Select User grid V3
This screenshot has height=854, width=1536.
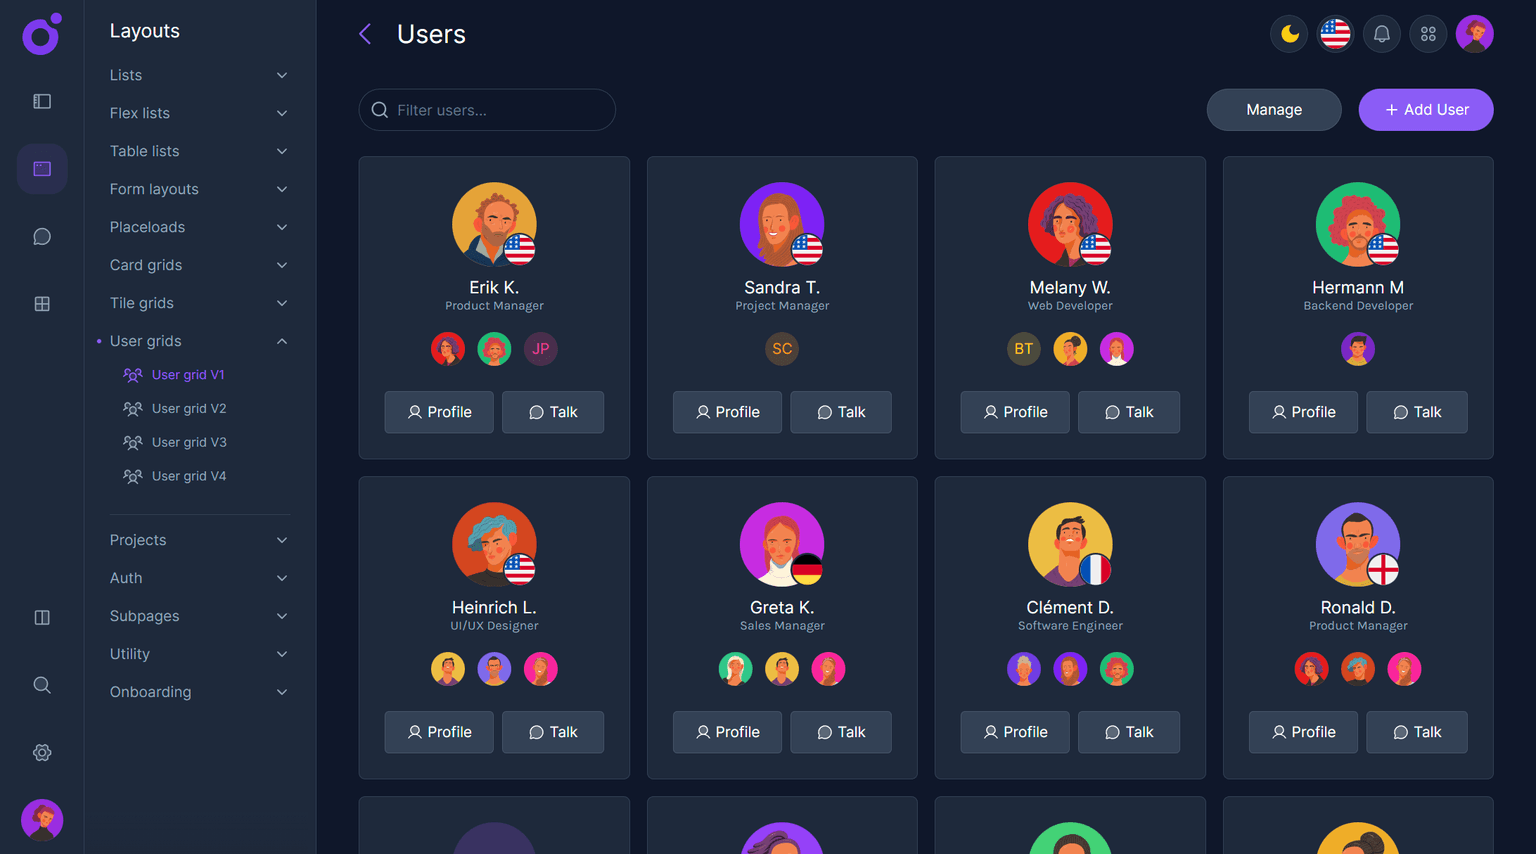(x=189, y=442)
